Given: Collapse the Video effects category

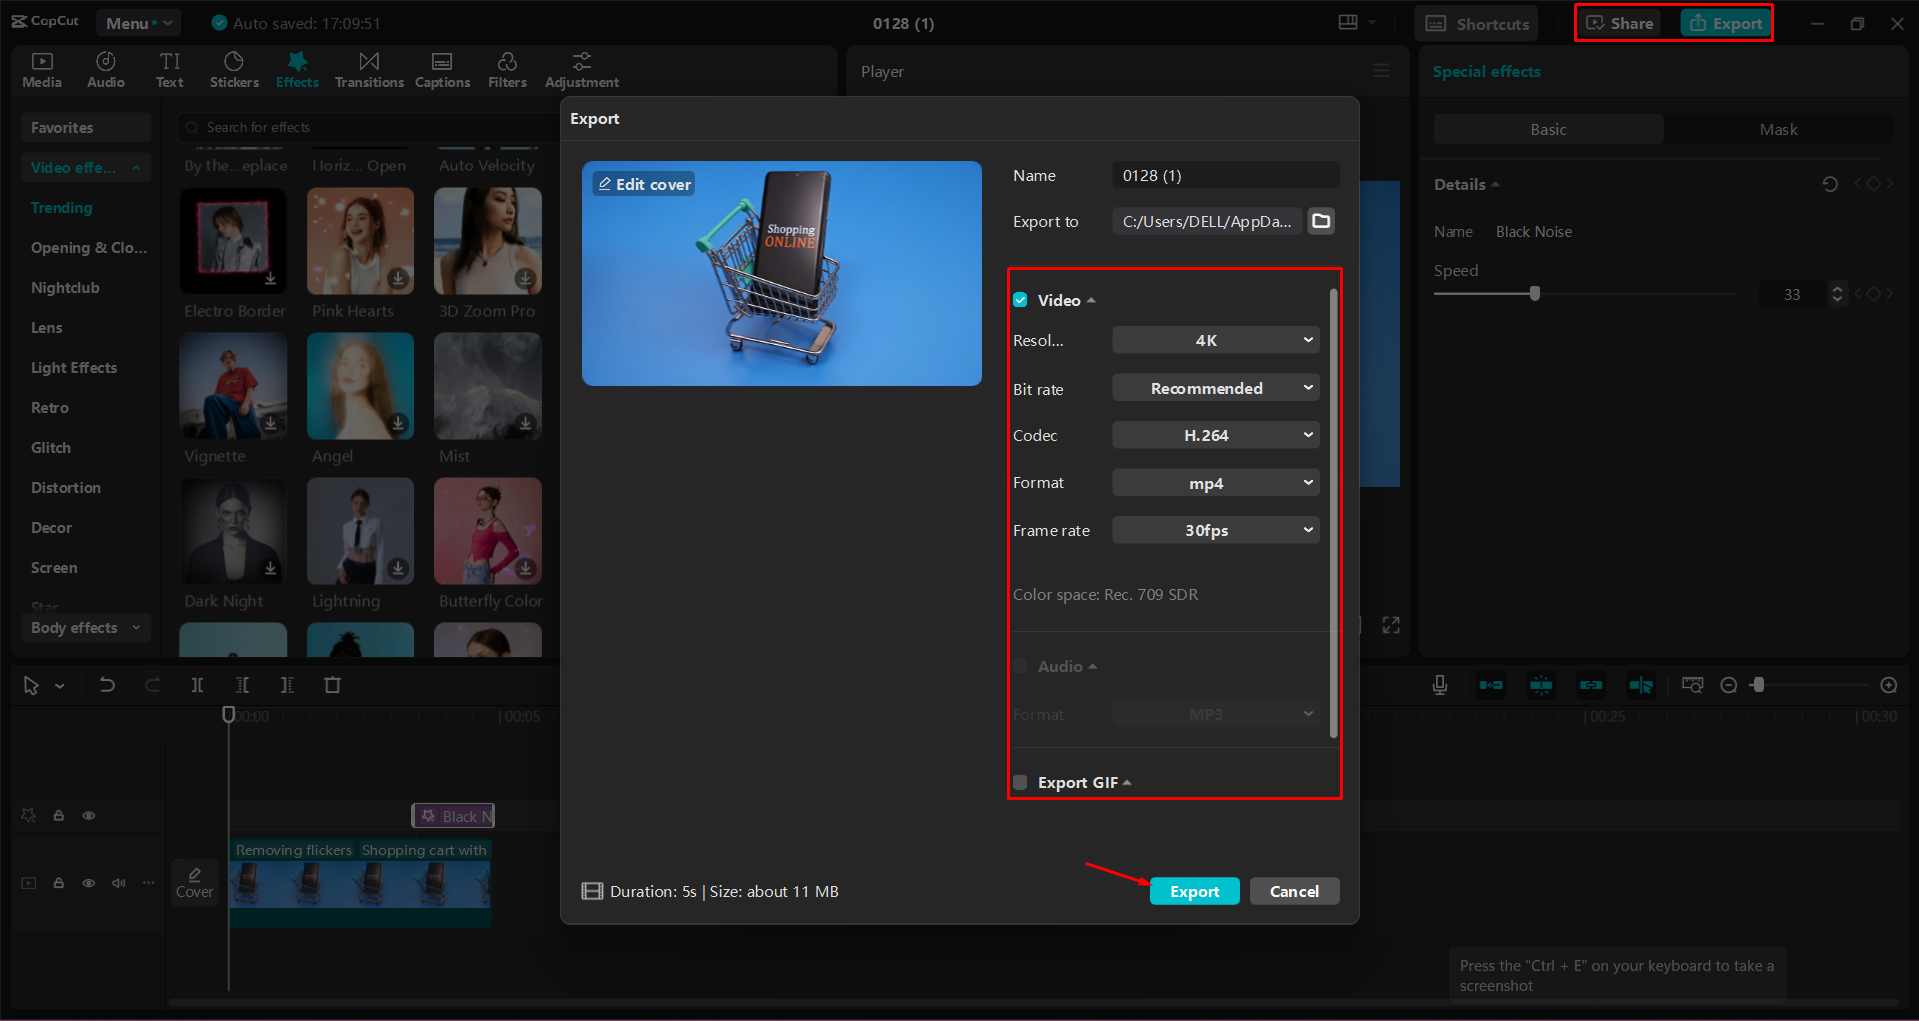Looking at the screenshot, I should (x=86, y=168).
